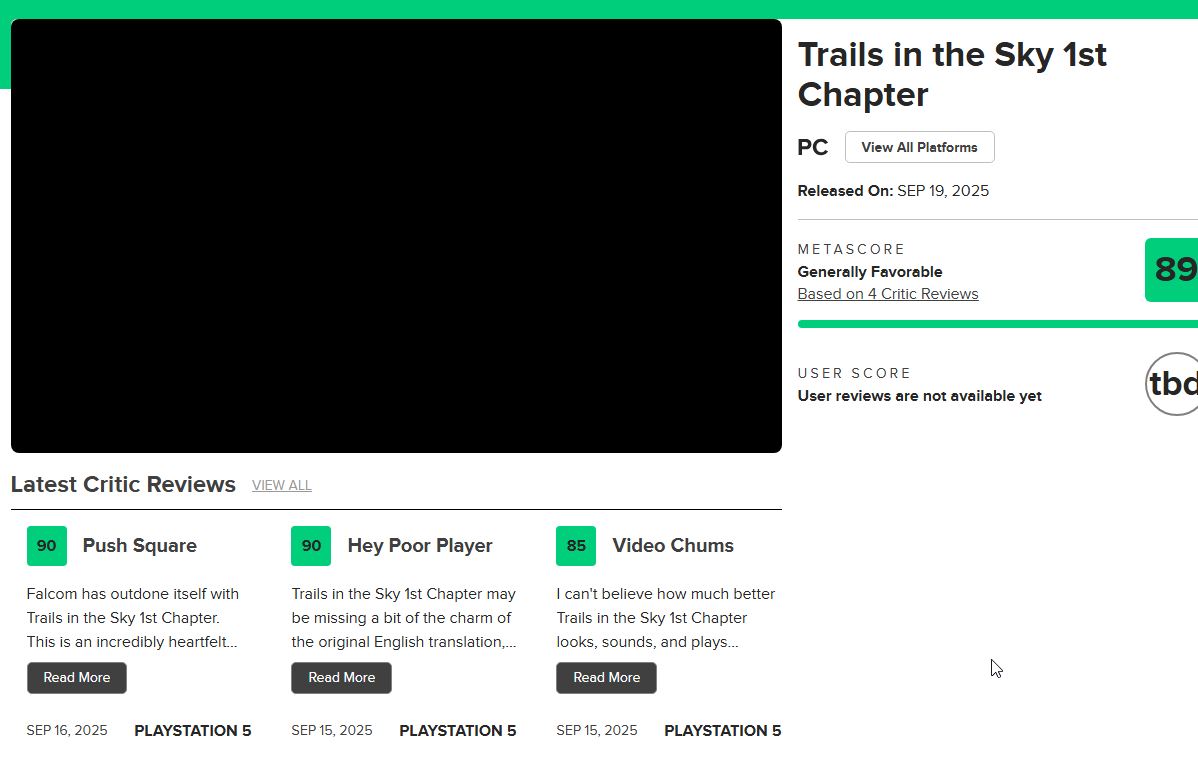
Task: Open VIEW ALL latest critic reviews
Action: click(282, 486)
